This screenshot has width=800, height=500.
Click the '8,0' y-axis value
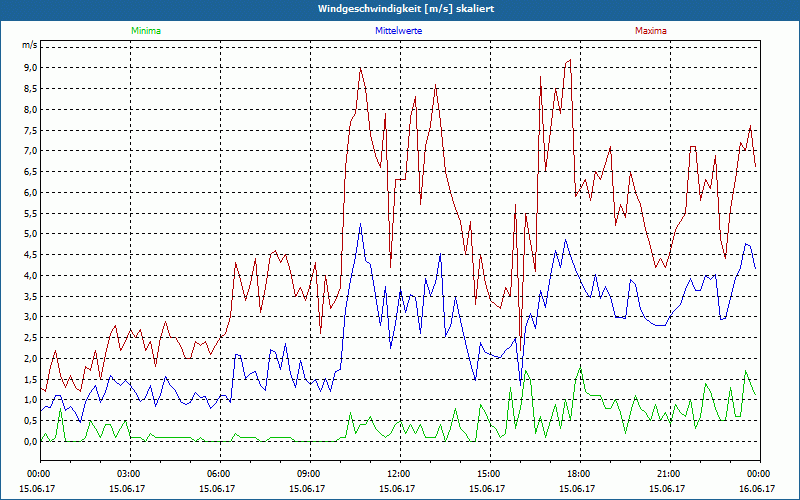click(x=31, y=110)
